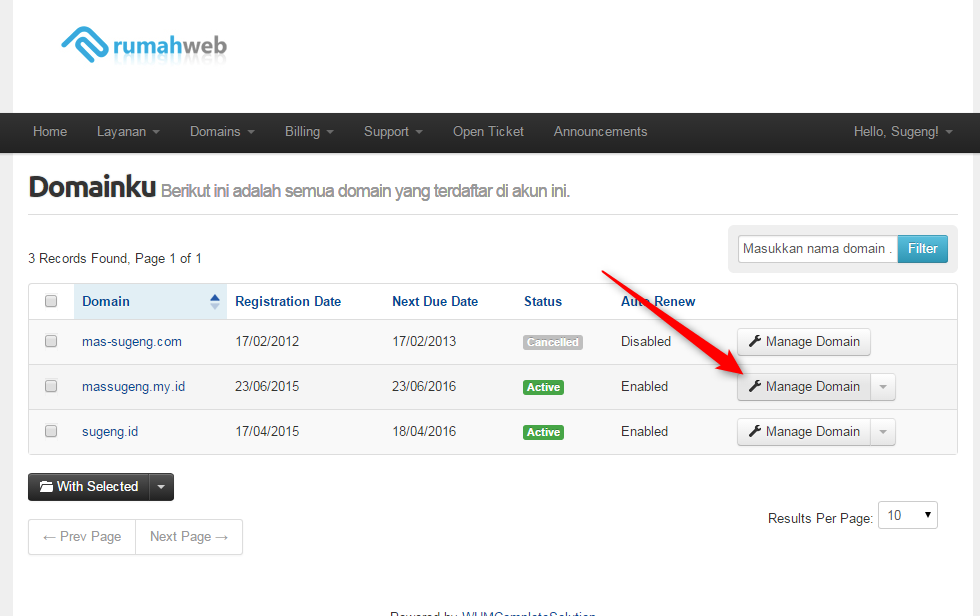
Task: Sort by Next Due Date column header
Action: click(x=435, y=301)
